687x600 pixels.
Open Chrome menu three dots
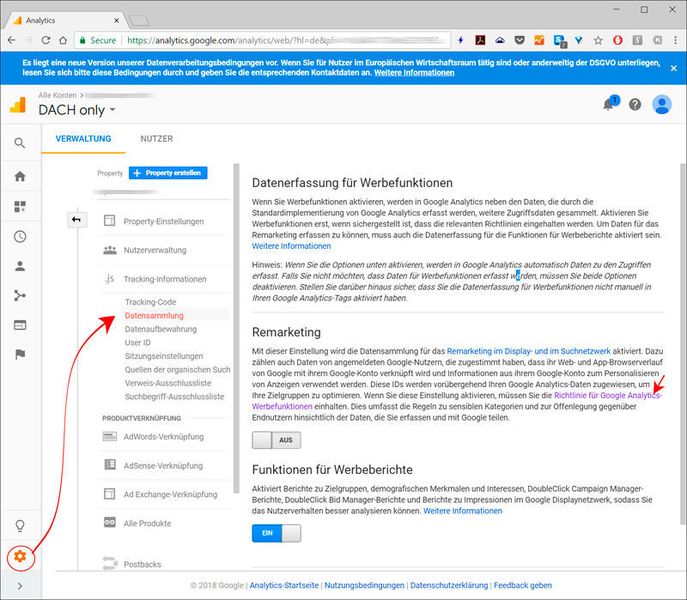pyautogui.click(x=675, y=40)
